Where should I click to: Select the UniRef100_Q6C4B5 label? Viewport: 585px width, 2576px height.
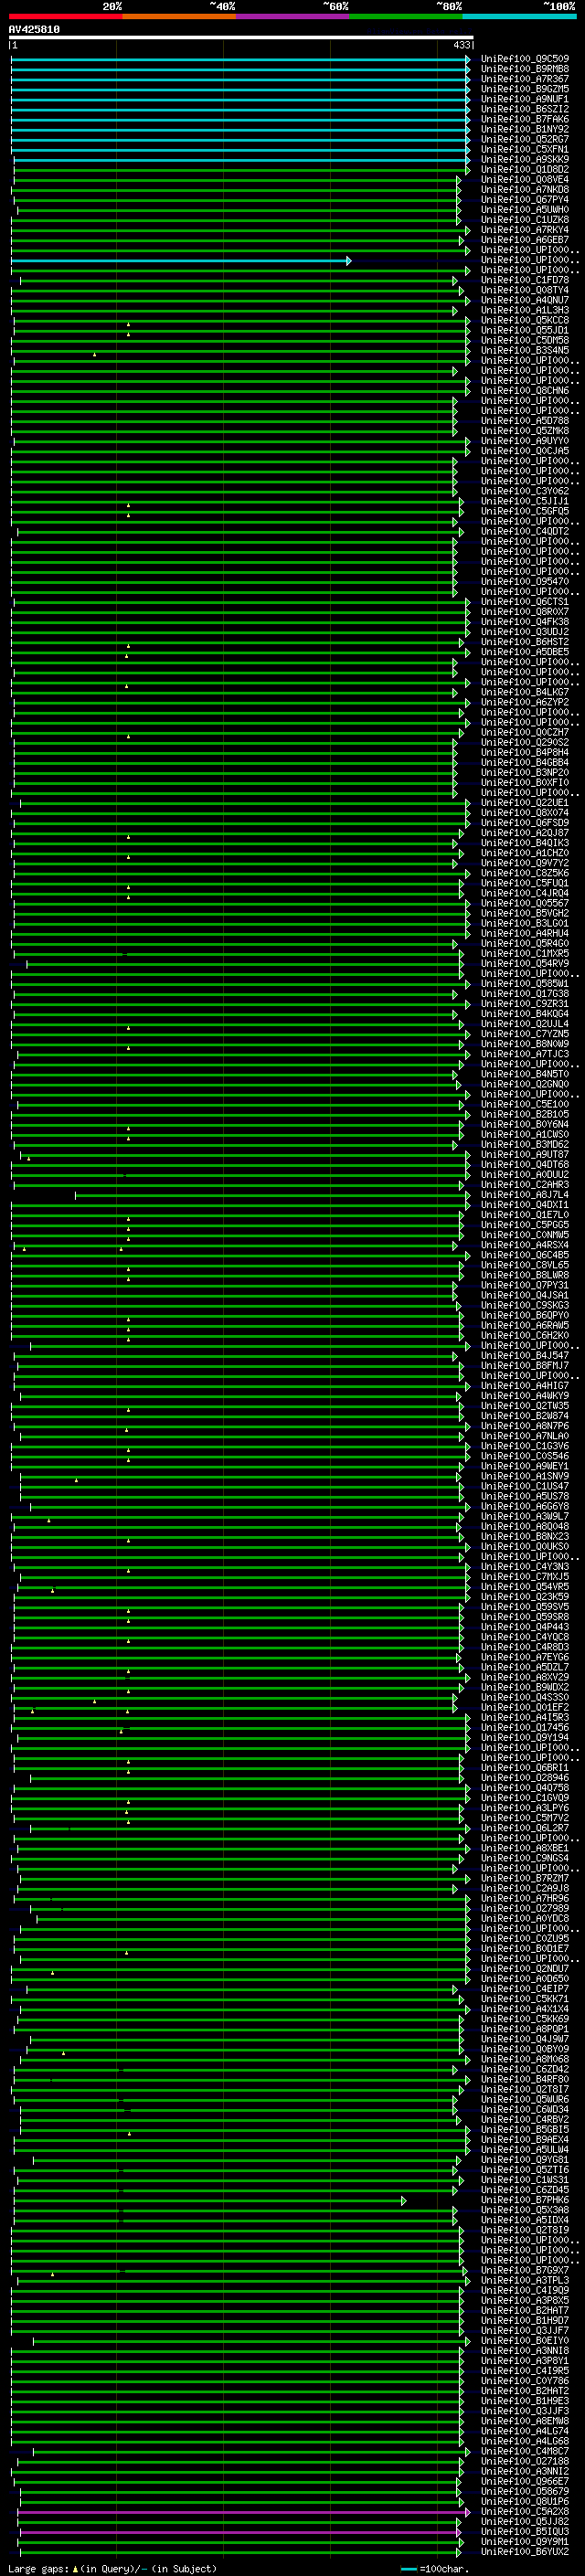tap(524, 1255)
